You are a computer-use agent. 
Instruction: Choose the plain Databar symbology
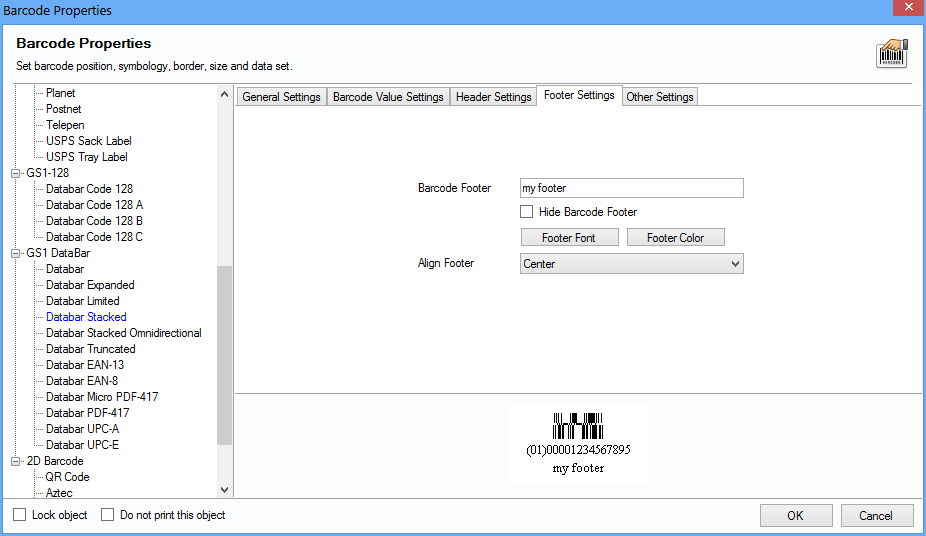coord(65,269)
